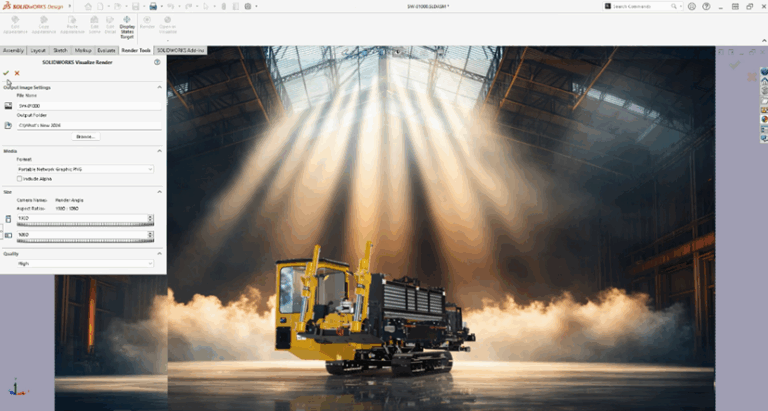Click Edit Scene in the ribbon
Screen dimensions: 768x411
[95, 25]
